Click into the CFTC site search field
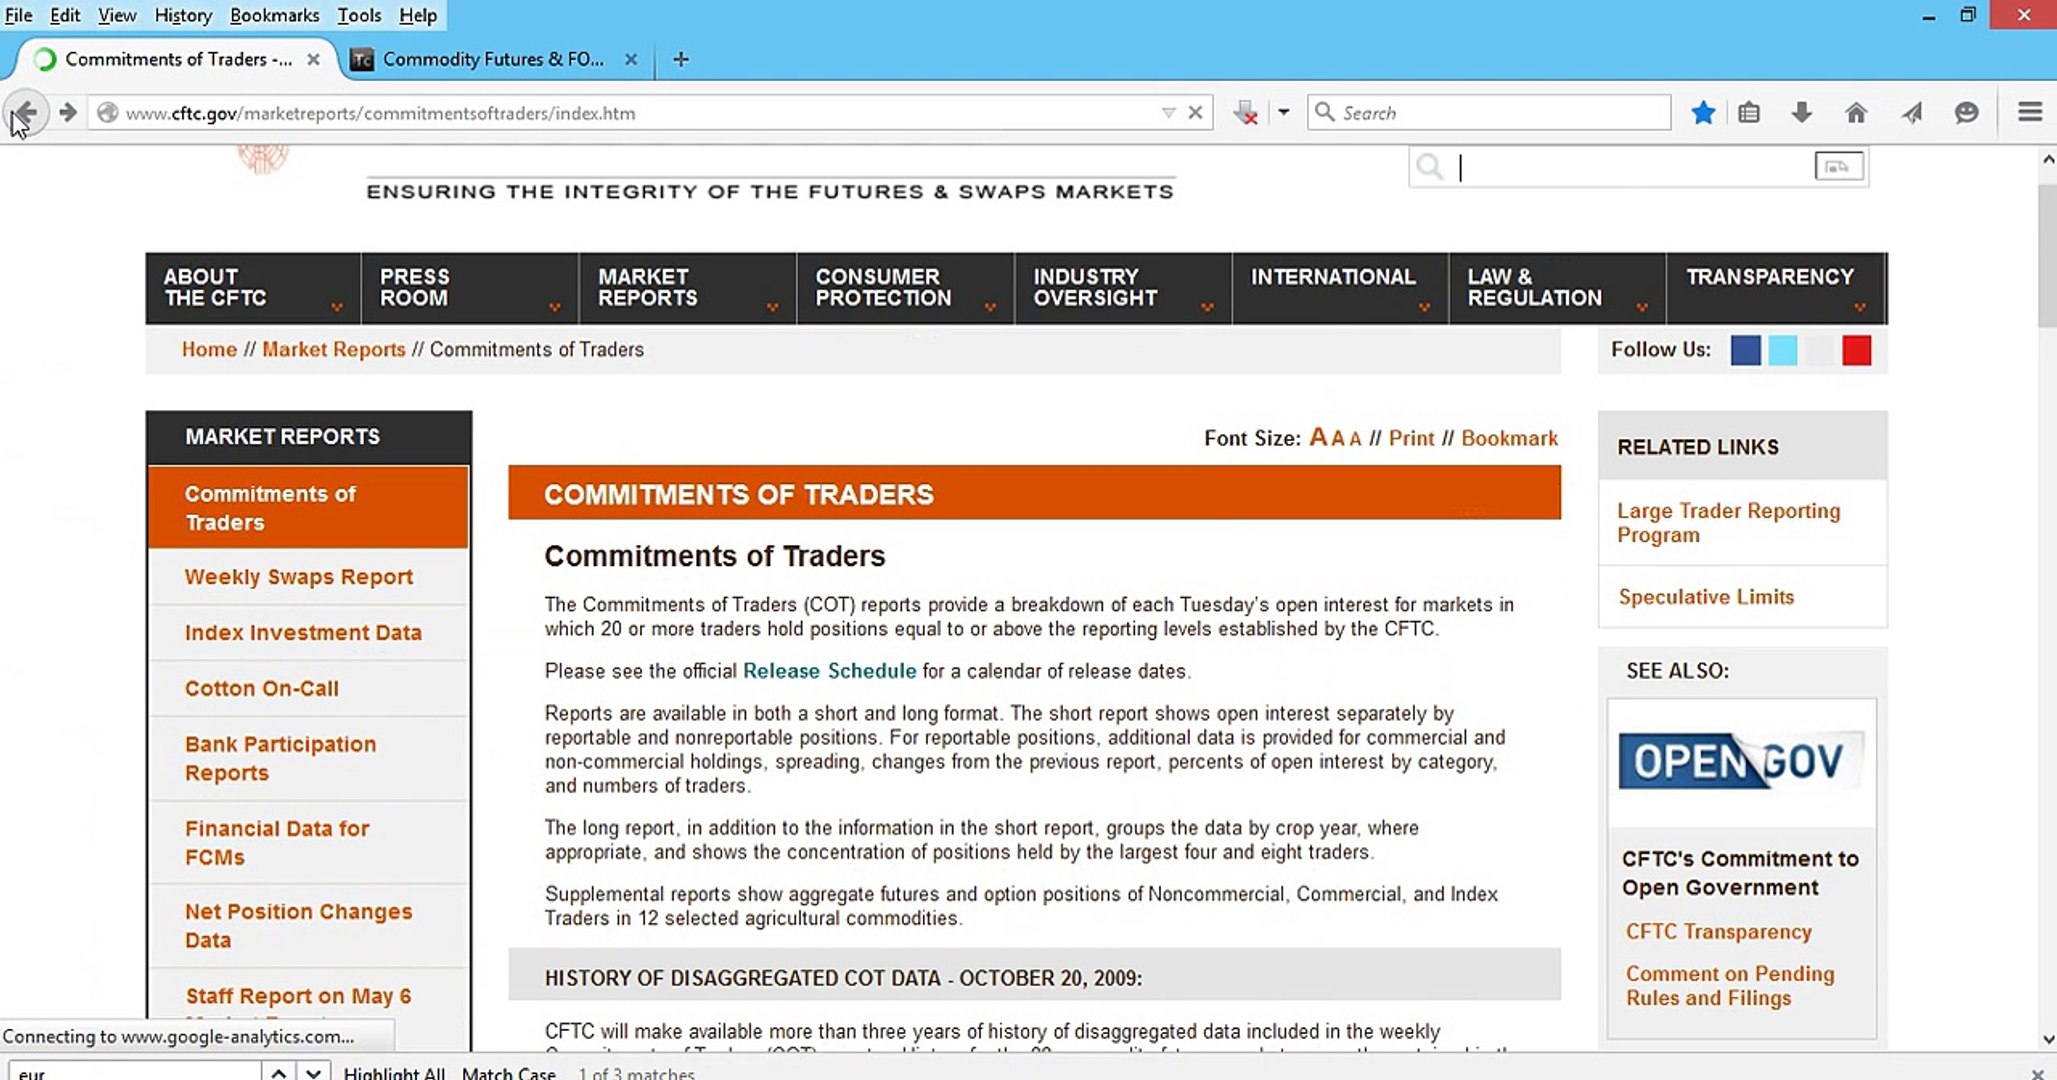2057x1080 pixels. pos(1636,167)
